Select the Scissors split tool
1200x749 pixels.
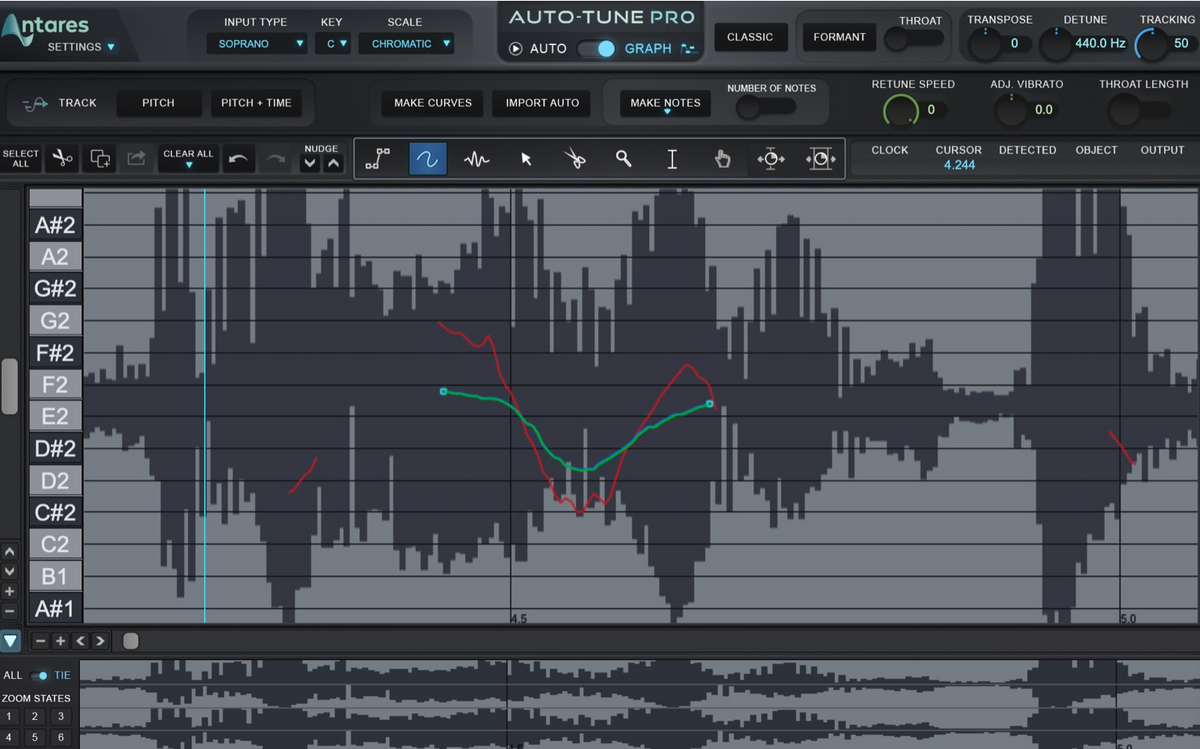pos(574,158)
